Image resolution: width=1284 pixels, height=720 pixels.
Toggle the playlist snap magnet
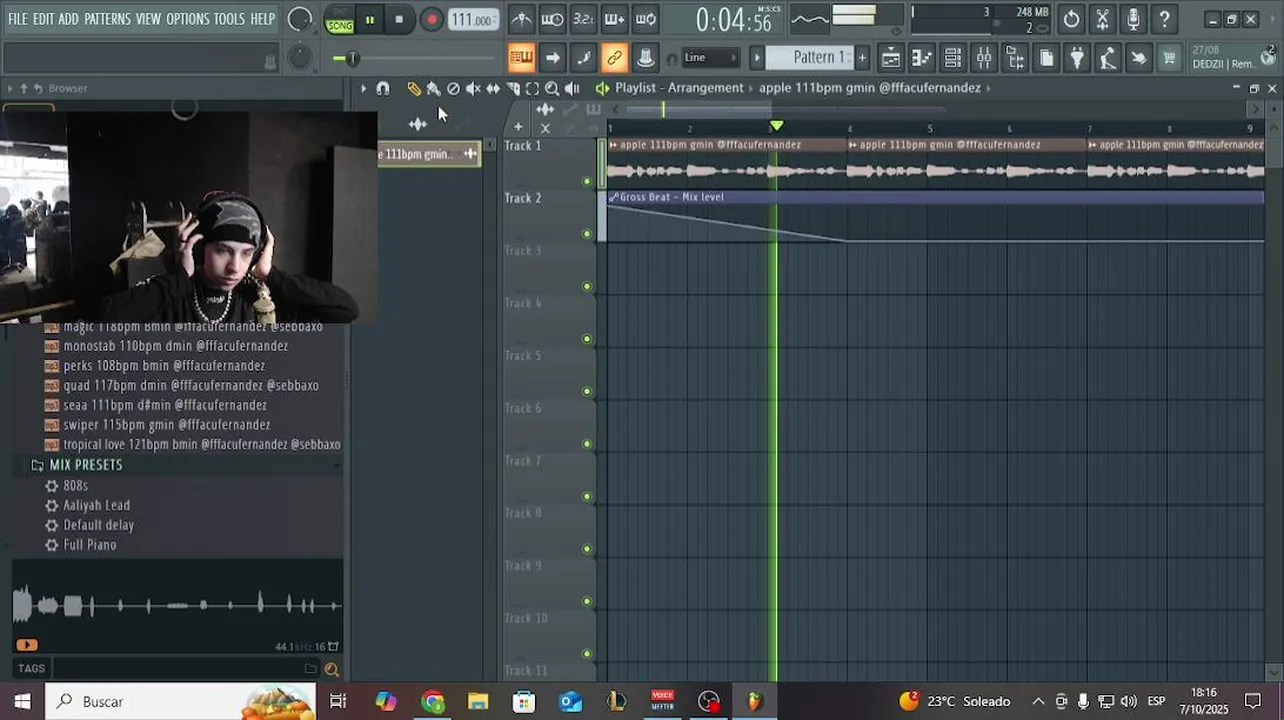coord(382,89)
